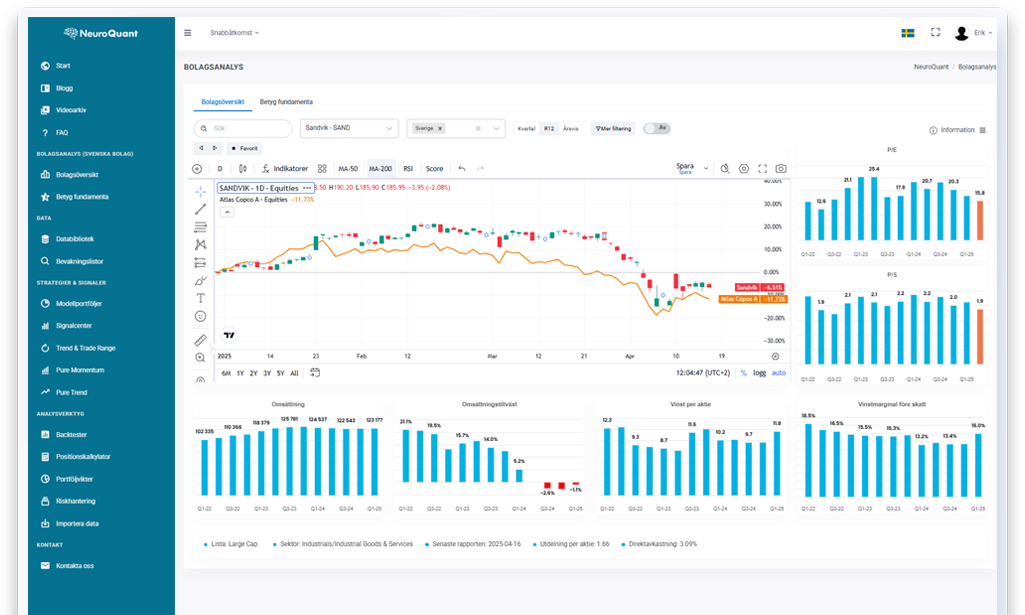Expand the Spara save dropdown arrow

[x=706, y=169]
